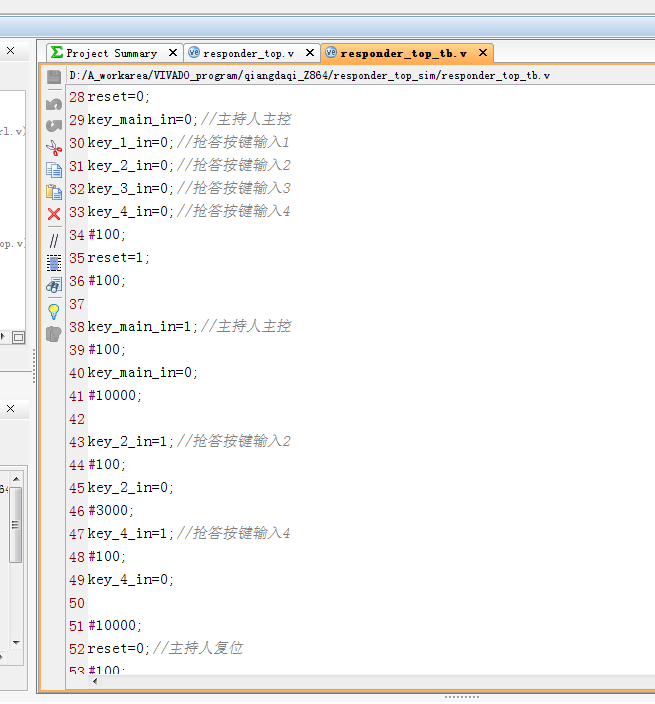655x704 pixels.
Task: Toggle column selection mode icon
Action: tap(54, 263)
